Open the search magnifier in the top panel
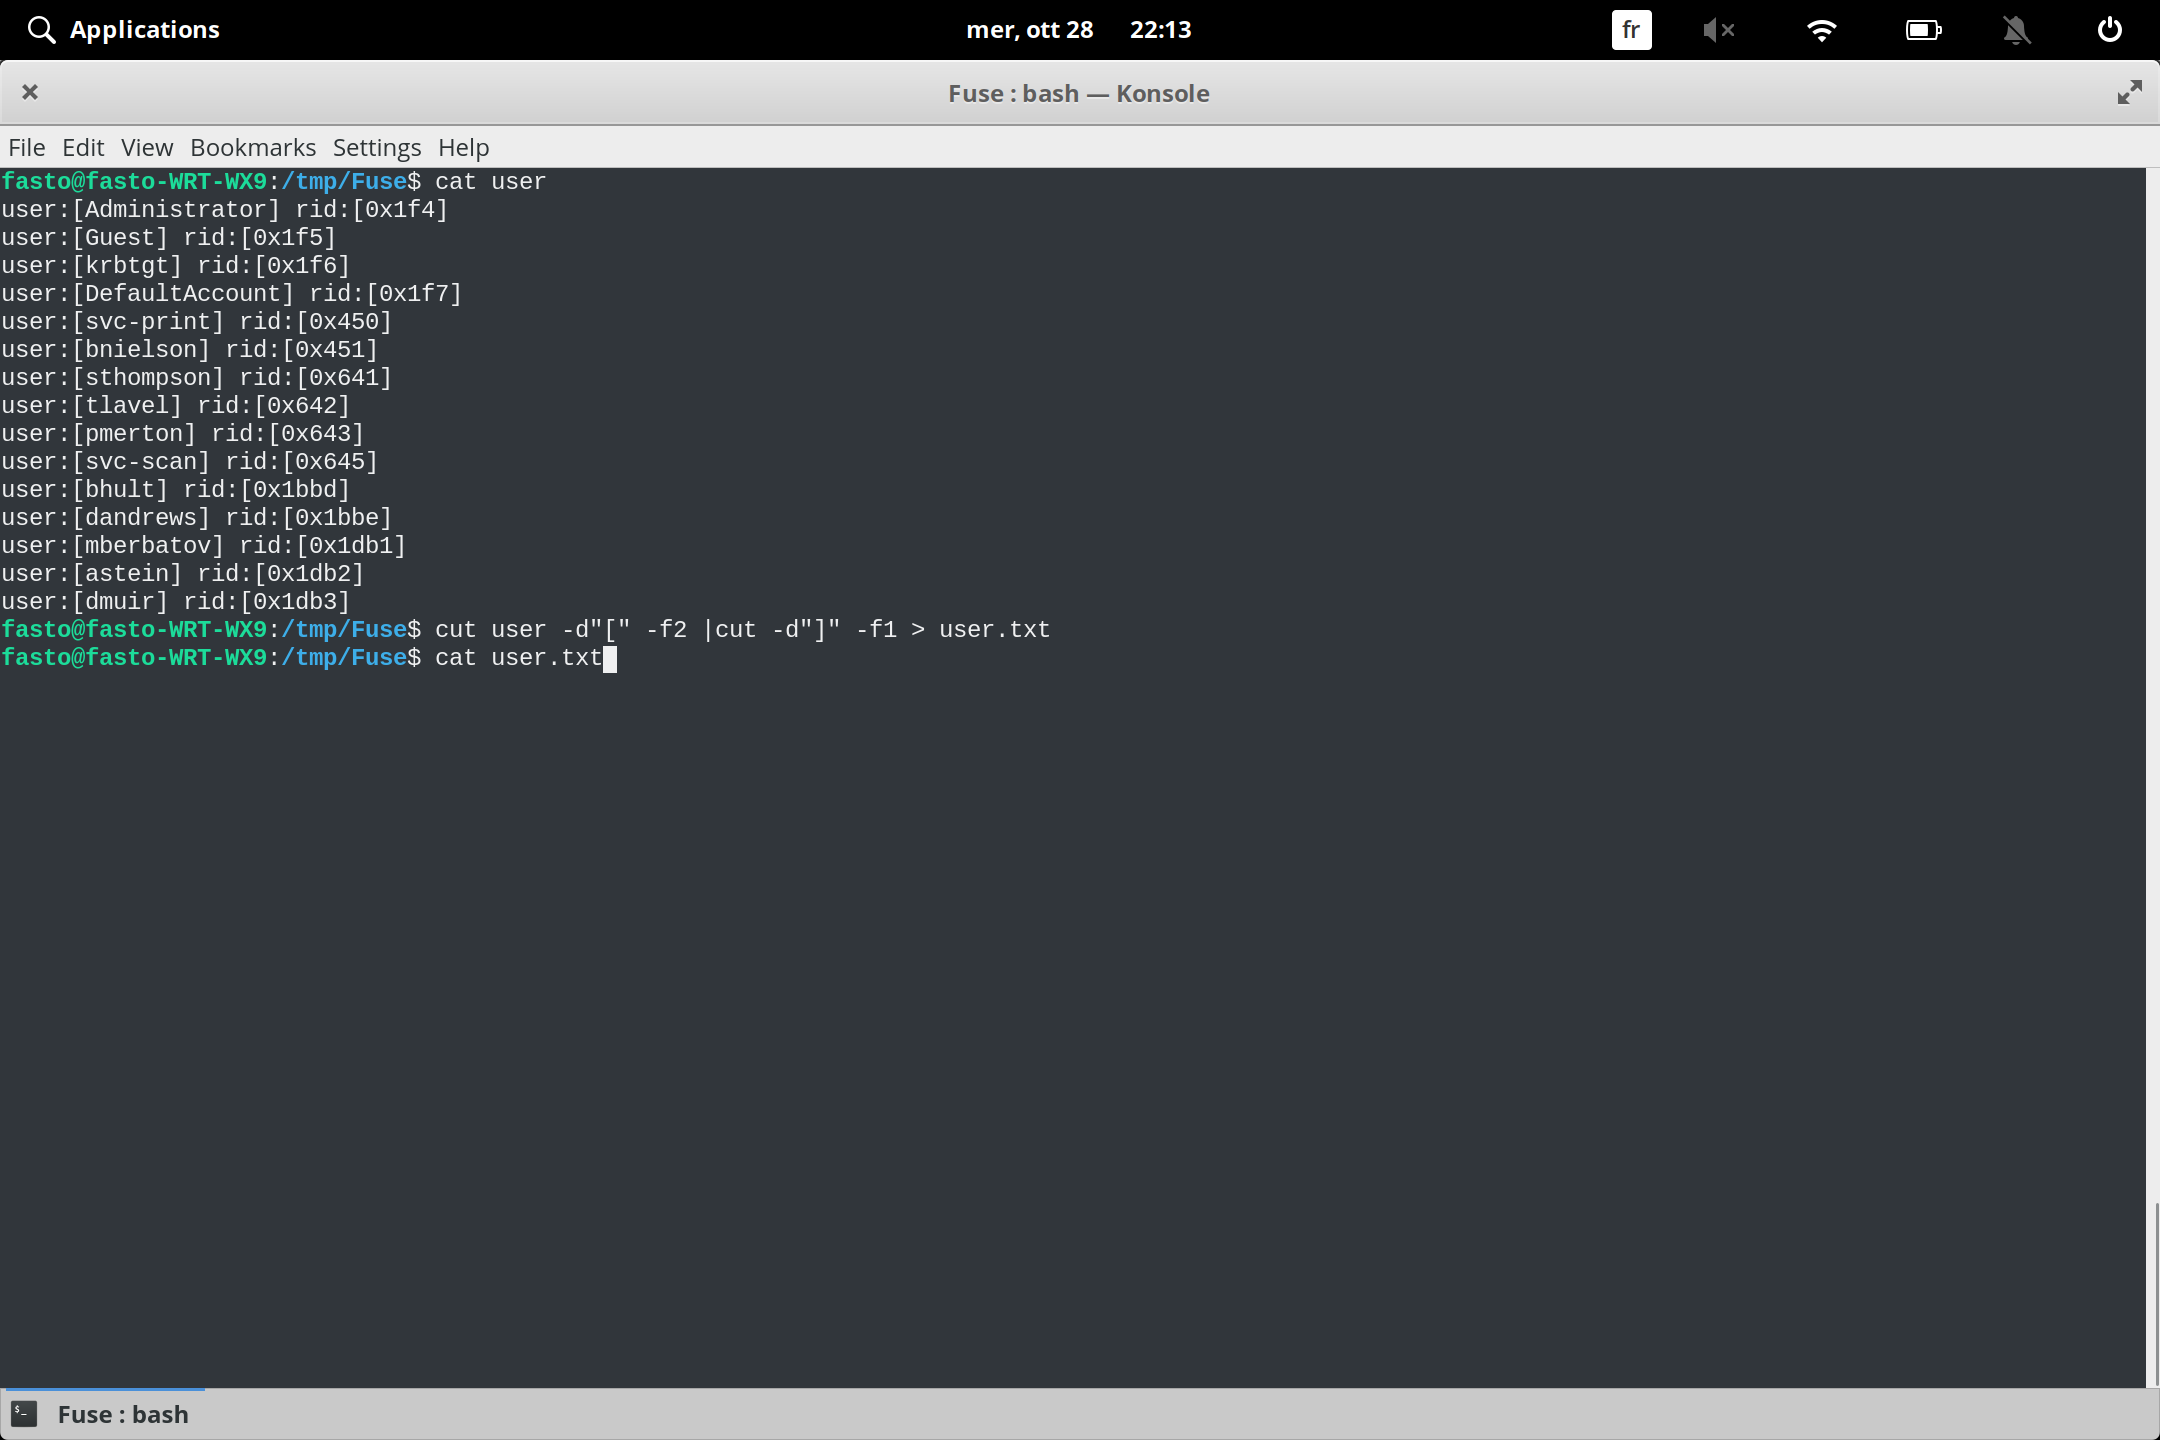 [x=41, y=29]
